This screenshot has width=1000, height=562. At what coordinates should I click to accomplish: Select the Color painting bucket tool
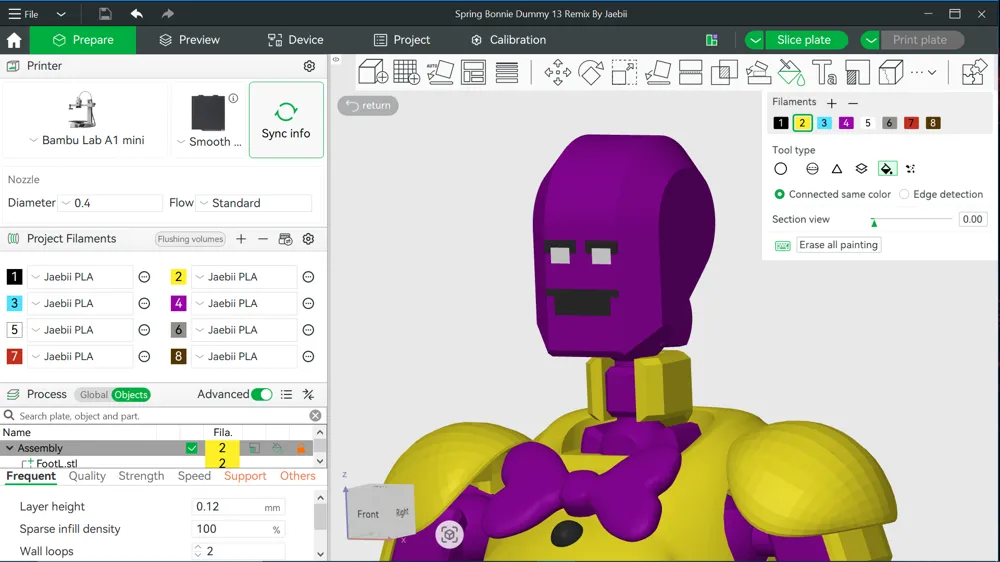click(x=791, y=72)
